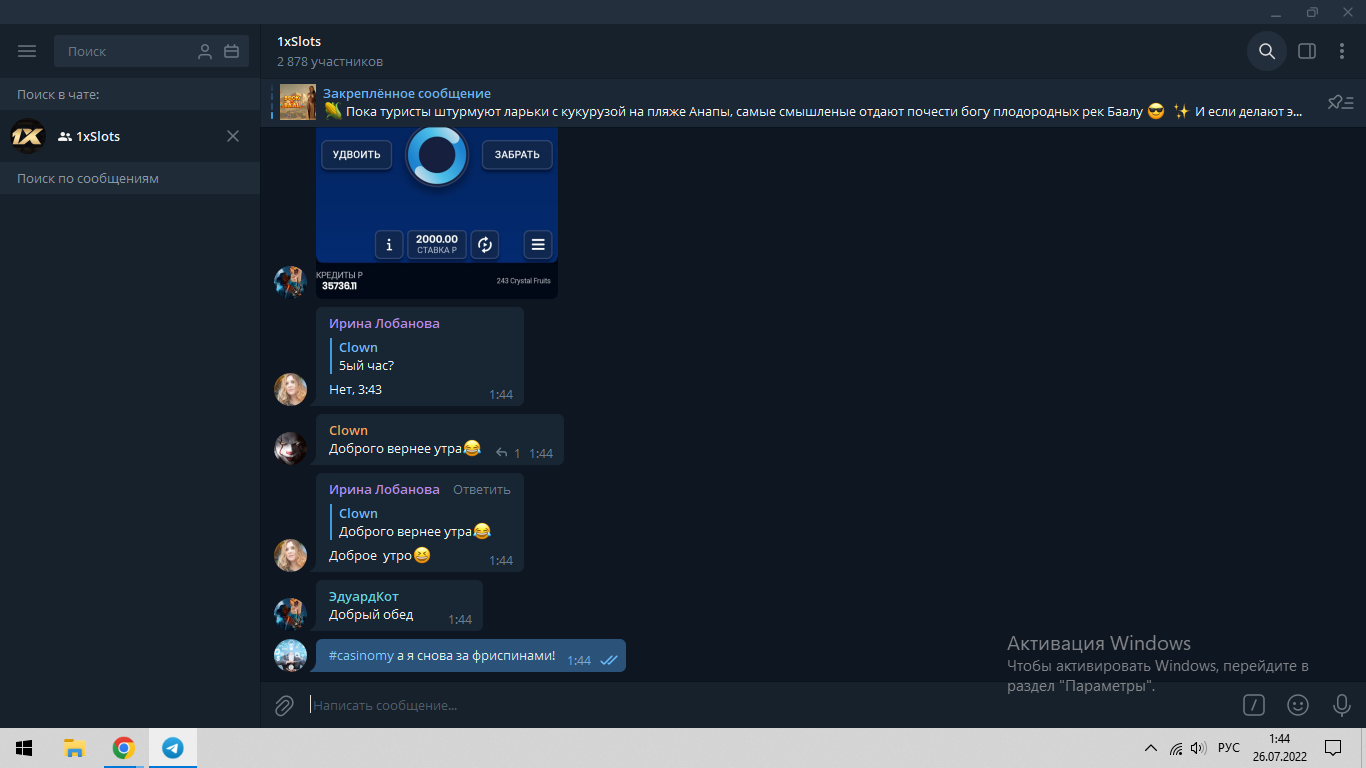Viewport: 1366px width, 768px height.
Task: Open Clown sender name on 'Доброго вернее утра' message
Action: click(x=348, y=430)
